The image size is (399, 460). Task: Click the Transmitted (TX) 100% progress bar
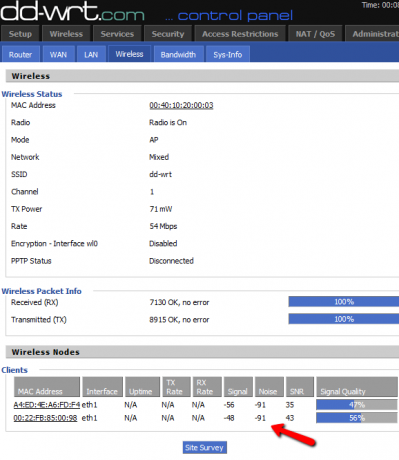pyautogui.click(x=344, y=319)
